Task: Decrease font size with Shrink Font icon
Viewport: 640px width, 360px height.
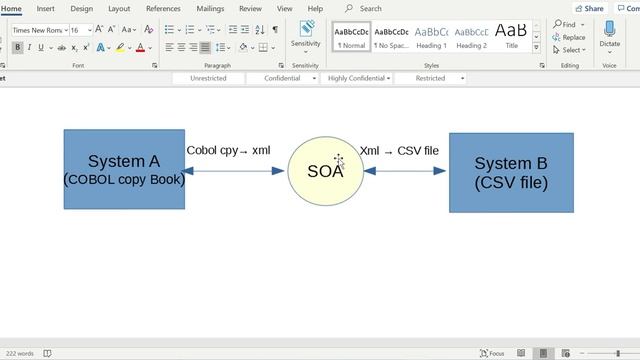Action: 111,29
